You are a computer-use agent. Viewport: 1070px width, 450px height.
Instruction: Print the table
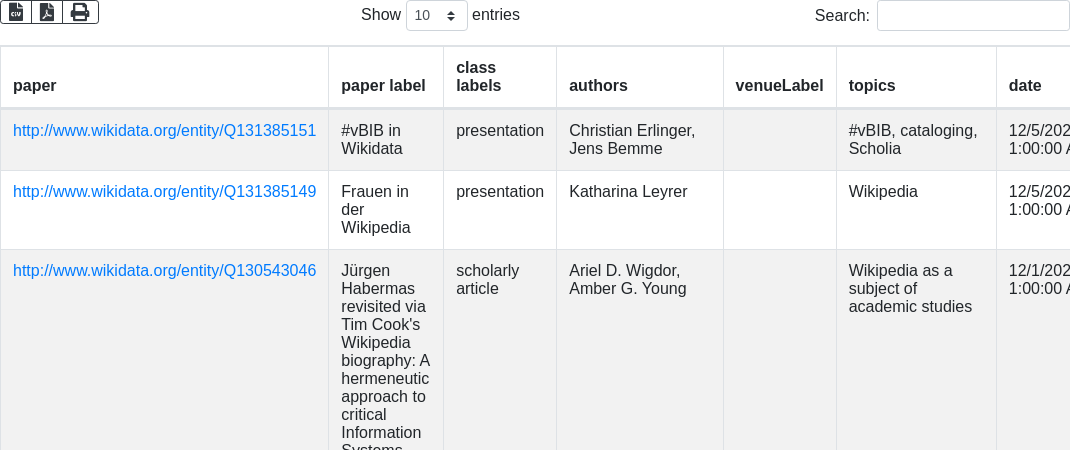point(80,12)
